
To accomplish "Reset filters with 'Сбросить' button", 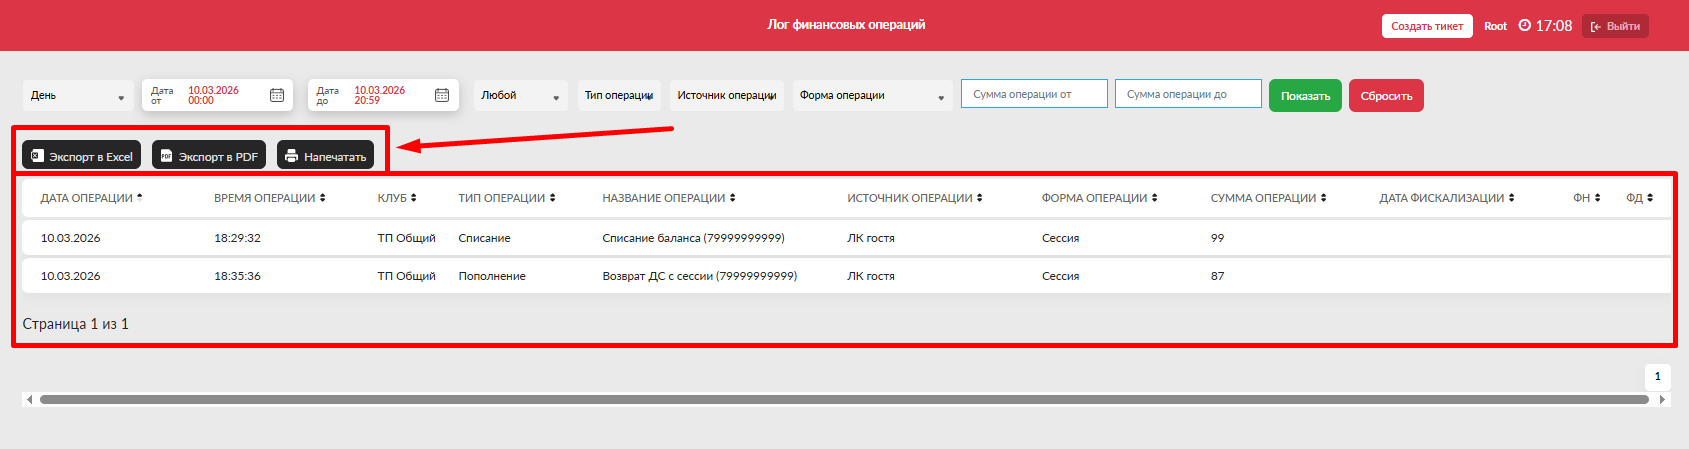I will [x=1385, y=96].
